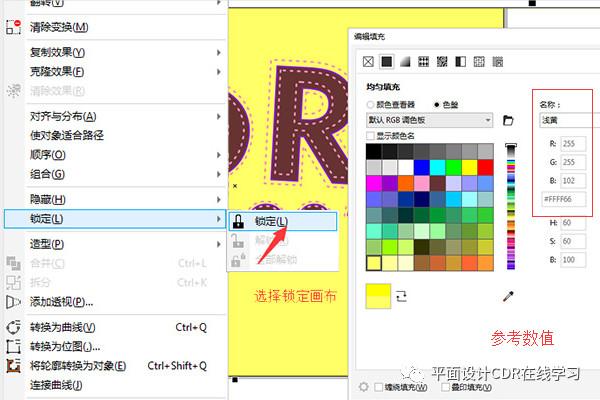600x400 pixels.
Task: Click the swap colors arrows icon
Action: (x=401, y=296)
